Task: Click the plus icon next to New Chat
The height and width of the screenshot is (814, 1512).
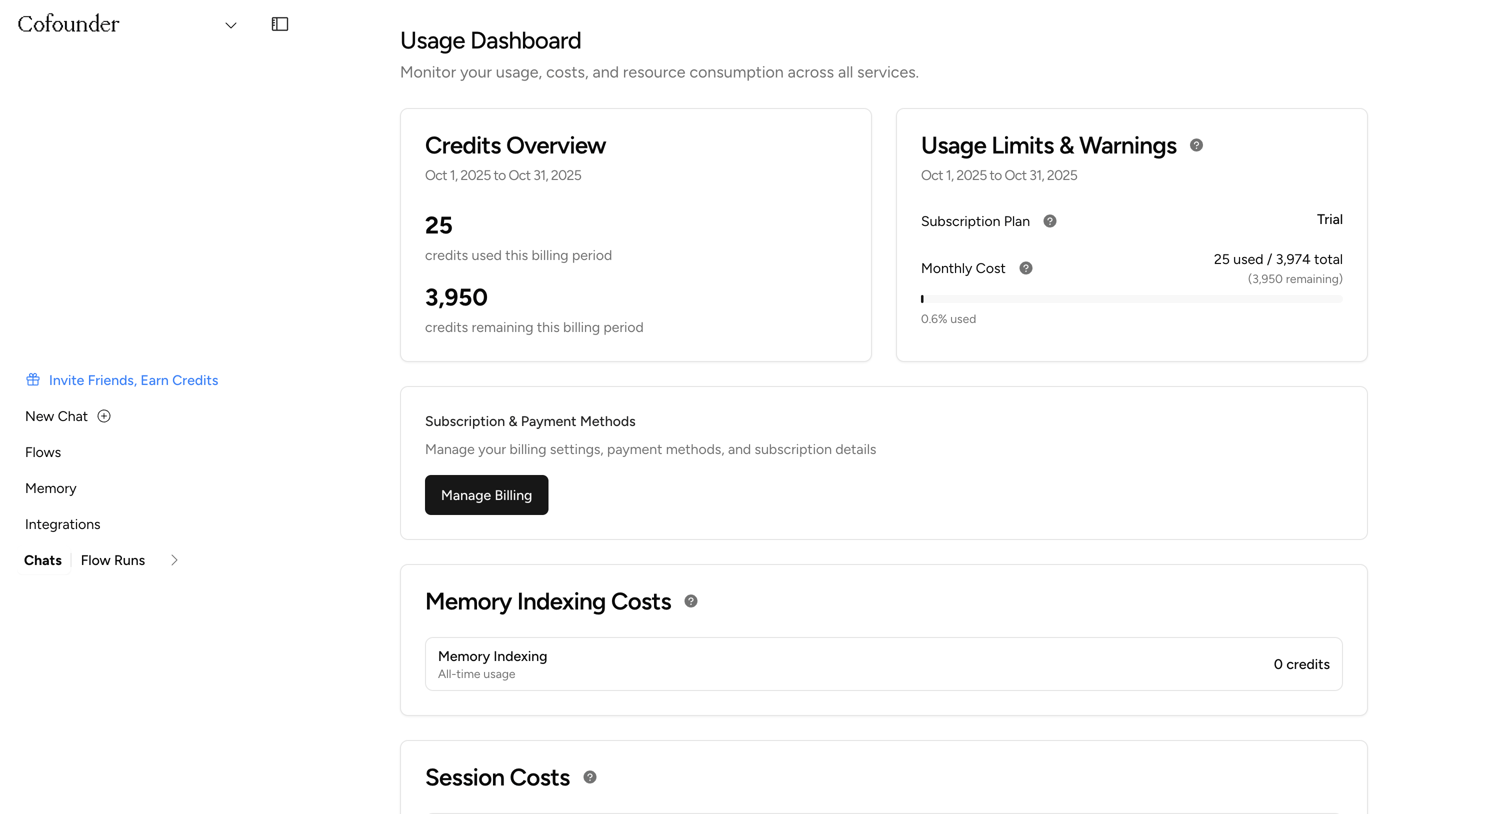Action: [x=104, y=416]
